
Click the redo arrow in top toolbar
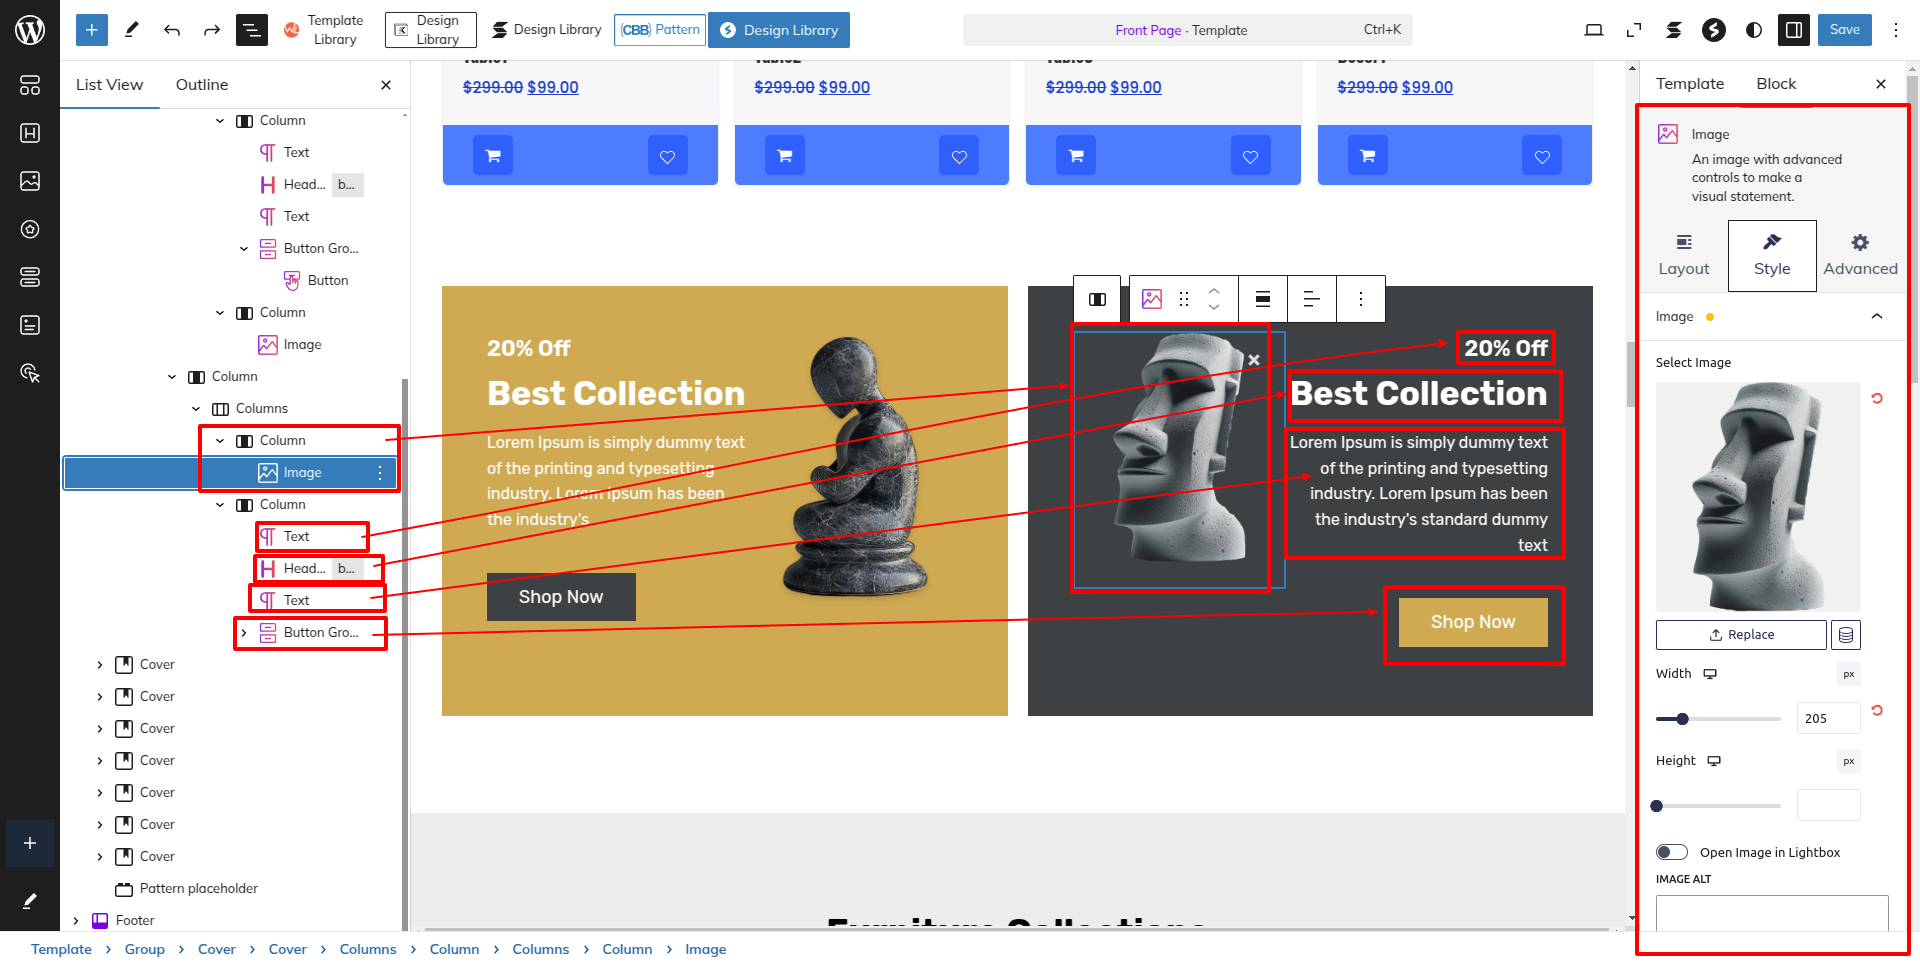coord(211,30)
